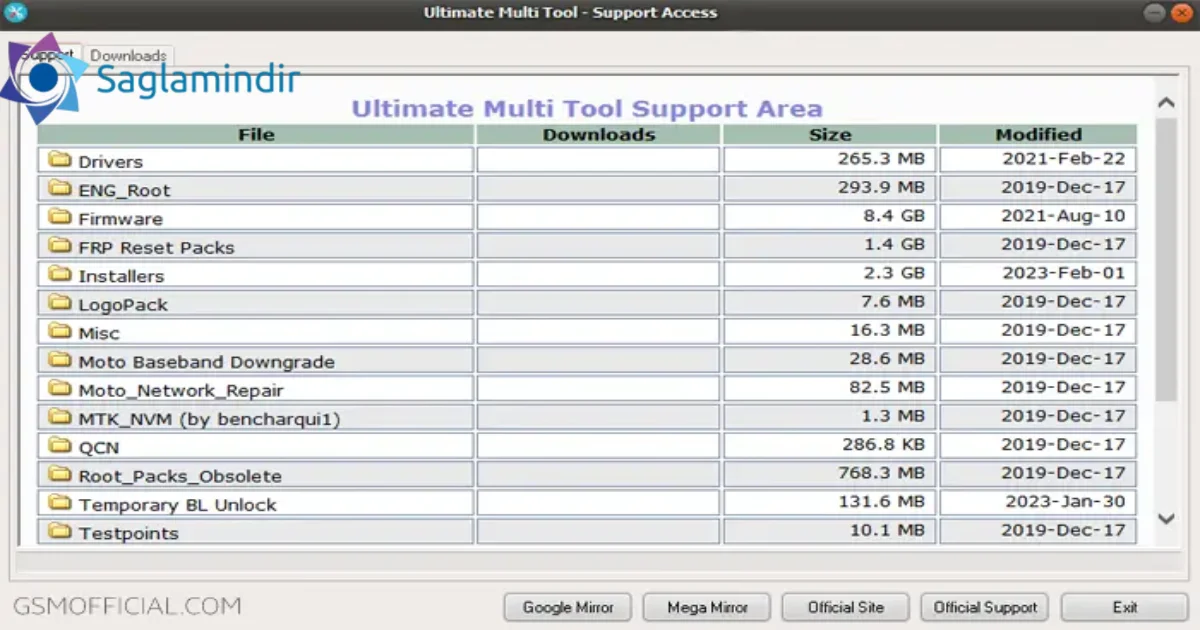Click the 2023-Jan-30 modified date
Viewport: 1200px width, 630px height.
(x=1065, y=501)
